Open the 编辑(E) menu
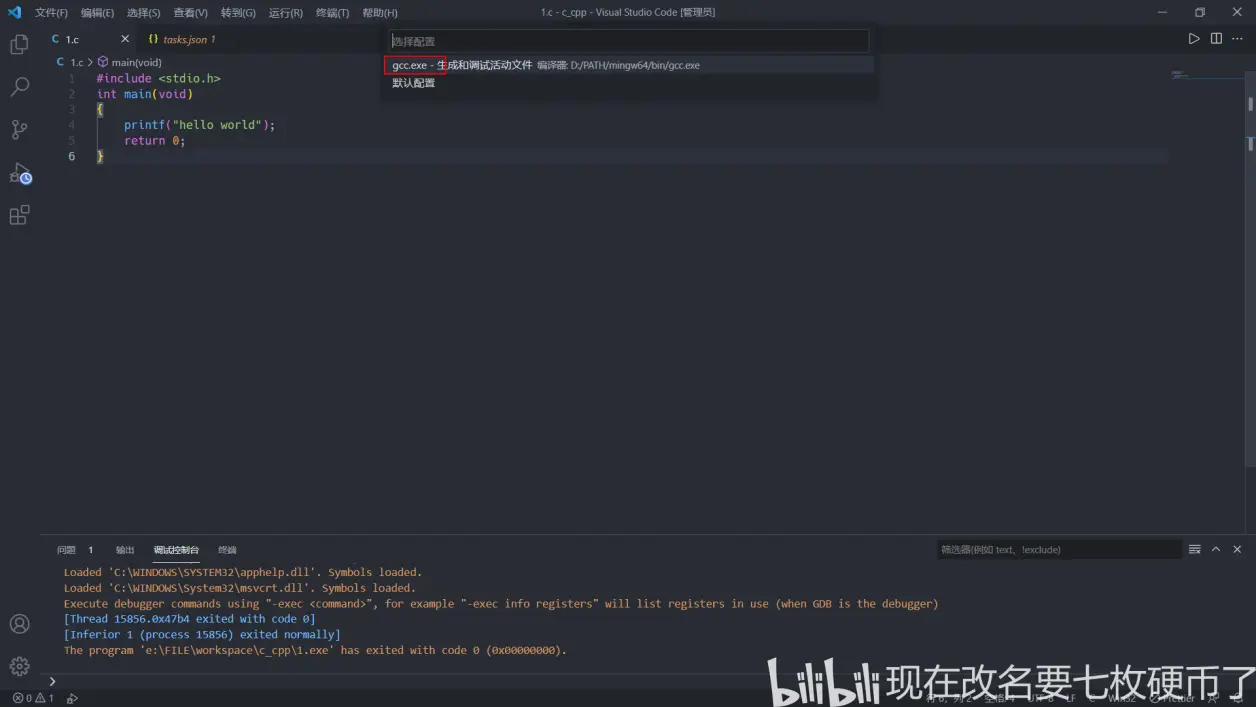Image resolution: width=1256 pixels, height=707 pixels. pyautogui.click(x=97, y=12)
